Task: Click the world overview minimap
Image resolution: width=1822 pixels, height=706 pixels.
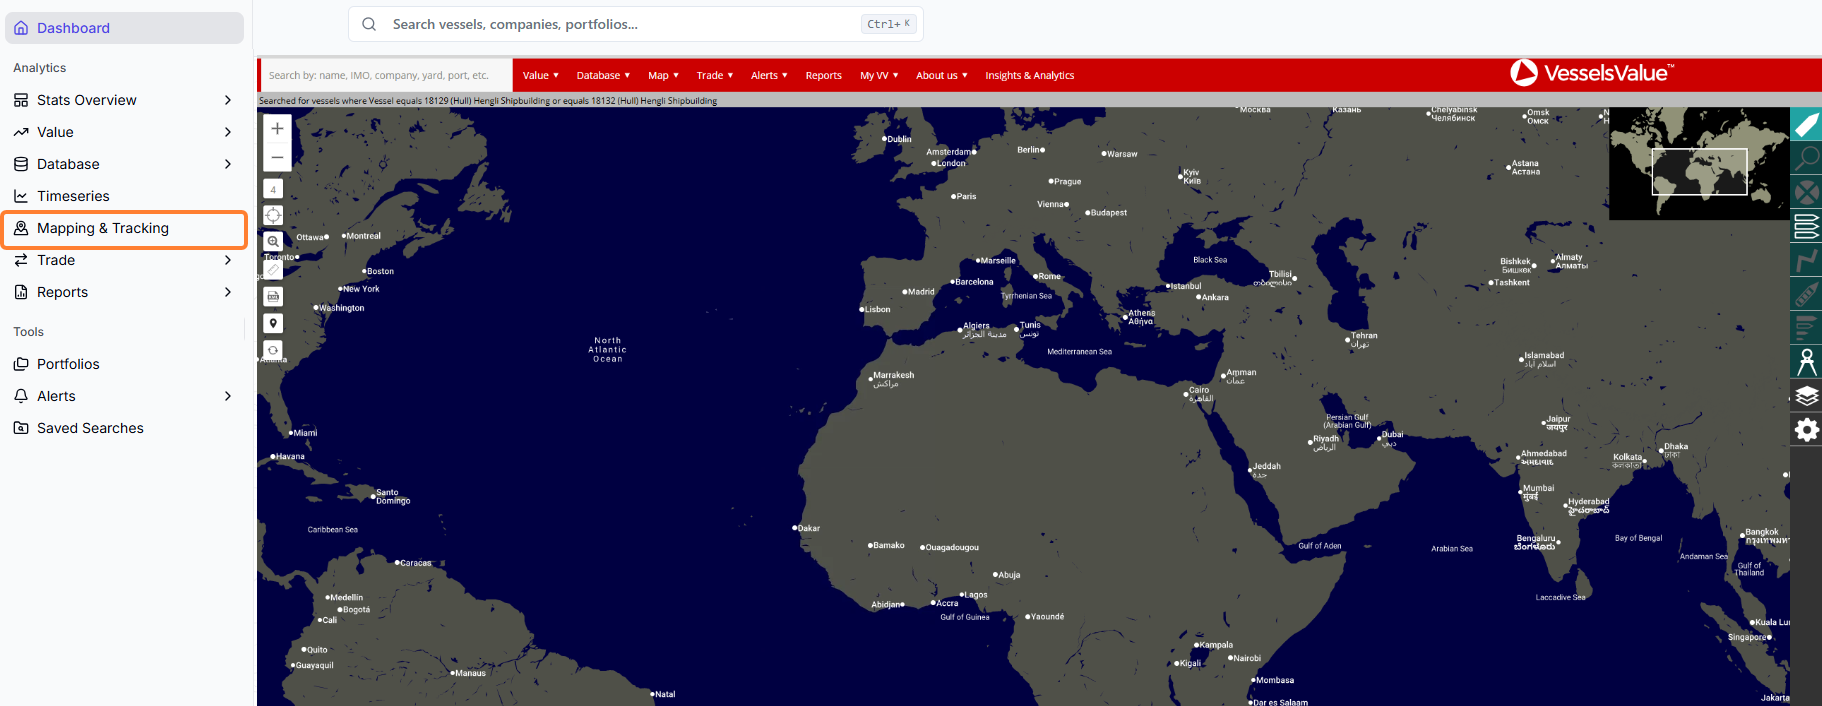Action: tap(1699, 164)
